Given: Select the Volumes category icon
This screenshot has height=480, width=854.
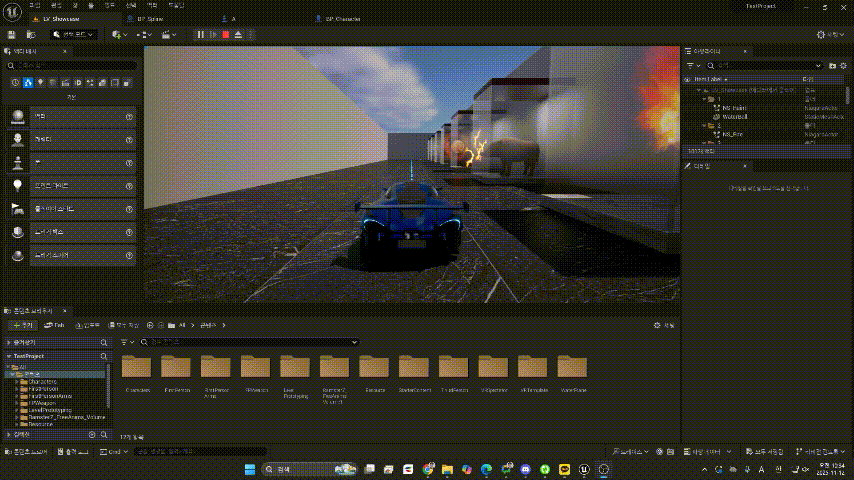Looking at the screenshot, I should point(115,83).
